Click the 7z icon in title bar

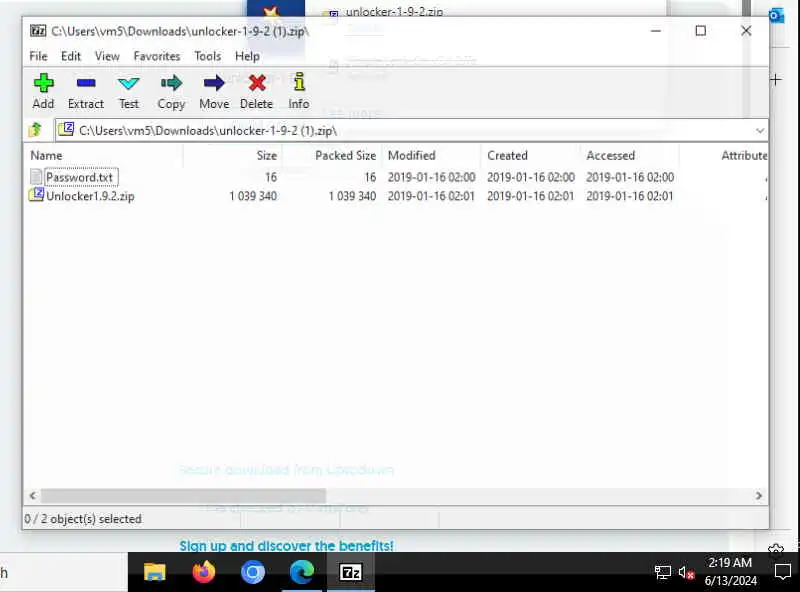37,31
